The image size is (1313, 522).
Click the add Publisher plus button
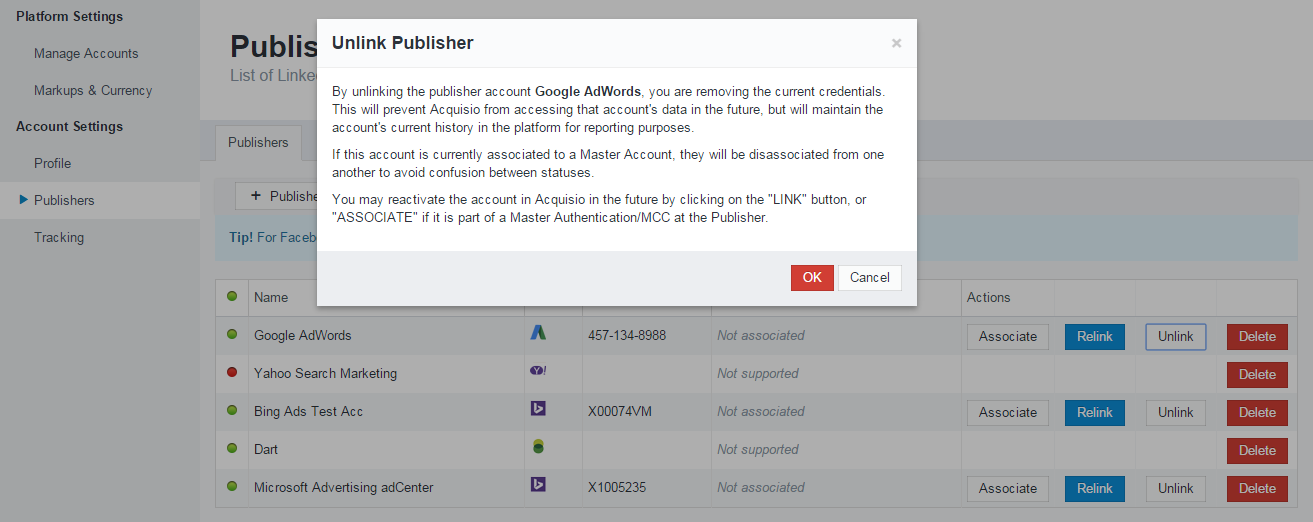coord(277,196)
